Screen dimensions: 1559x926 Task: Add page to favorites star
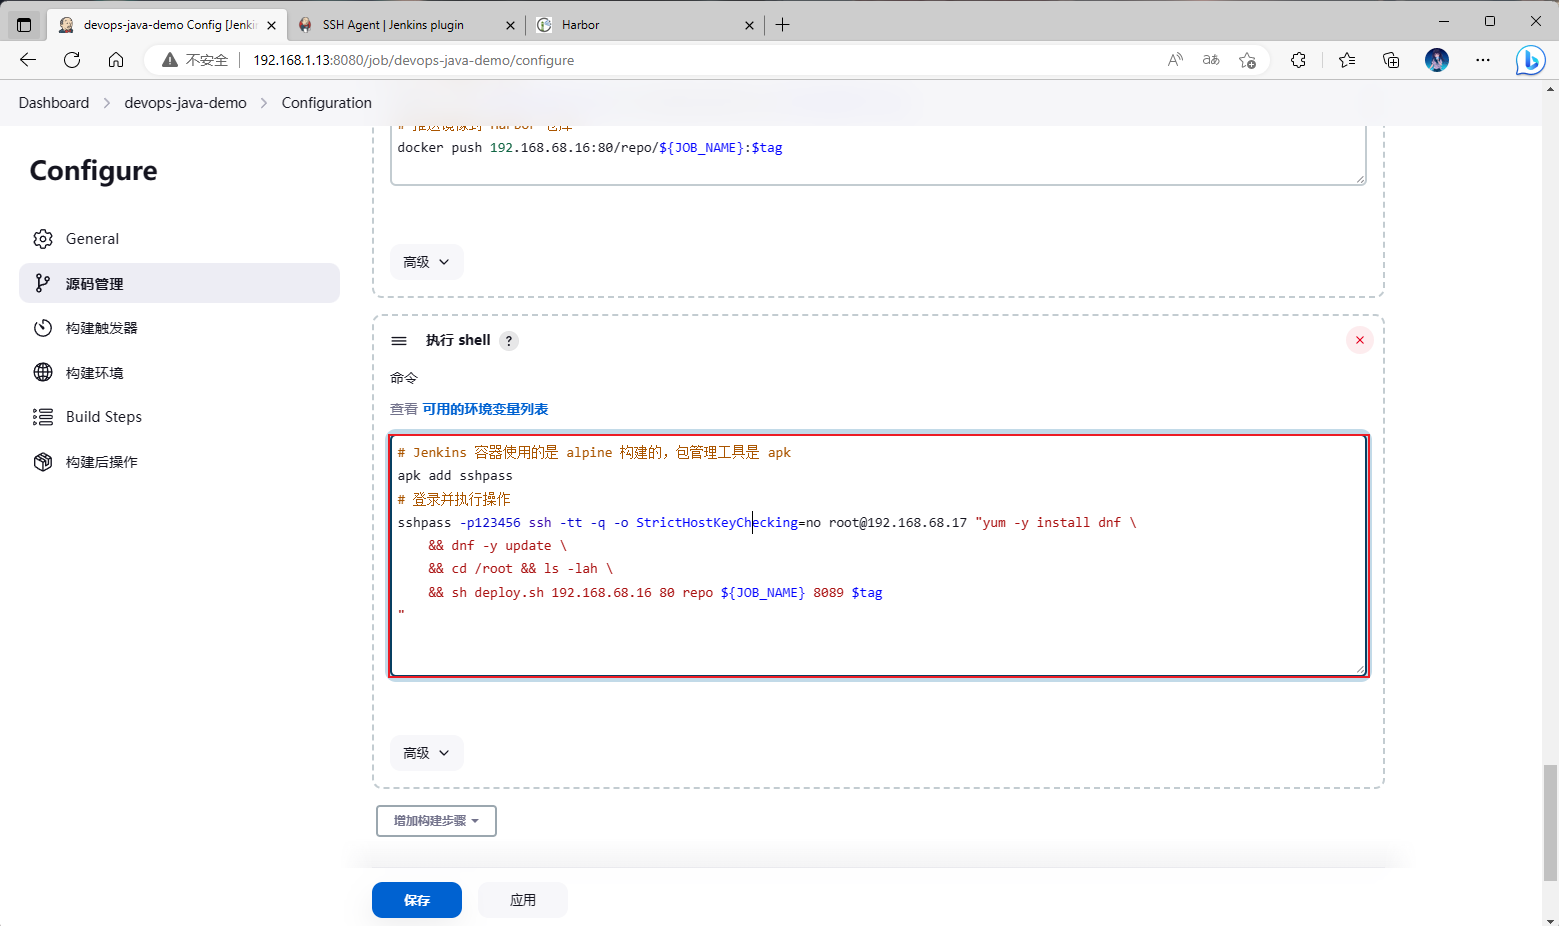(x=1247, y=60)
